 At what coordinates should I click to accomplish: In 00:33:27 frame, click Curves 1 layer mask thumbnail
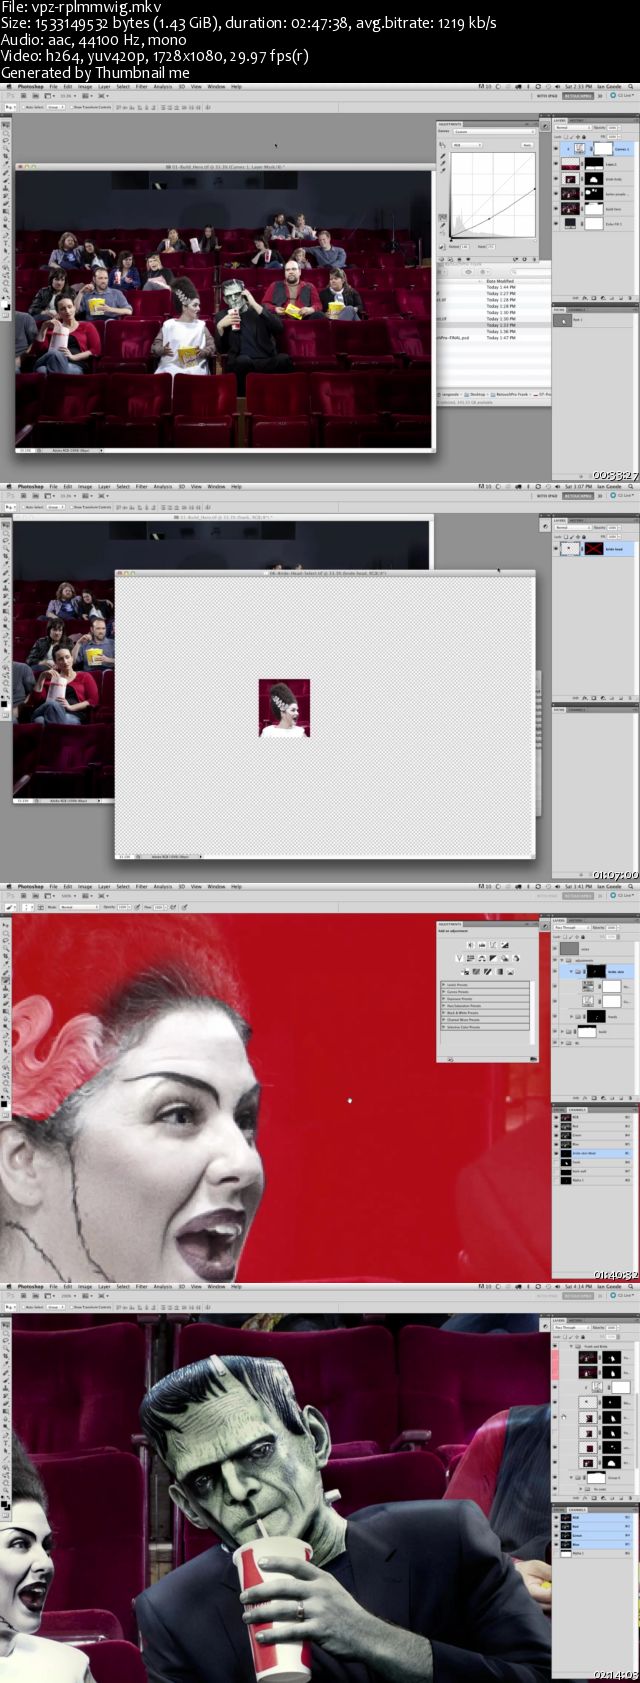point(603,149)
